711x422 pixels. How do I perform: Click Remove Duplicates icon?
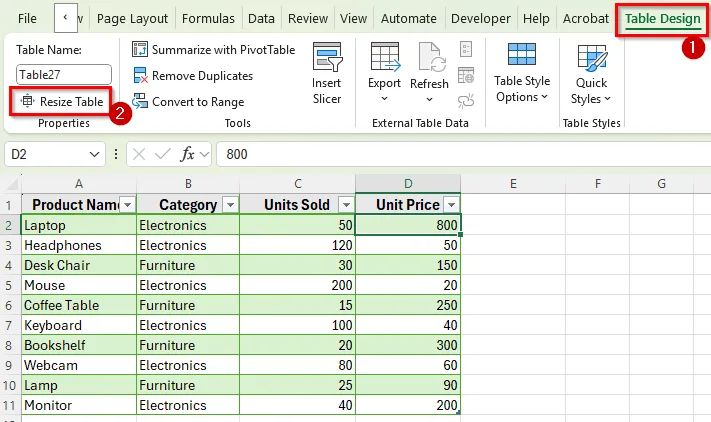pos(140,76)
